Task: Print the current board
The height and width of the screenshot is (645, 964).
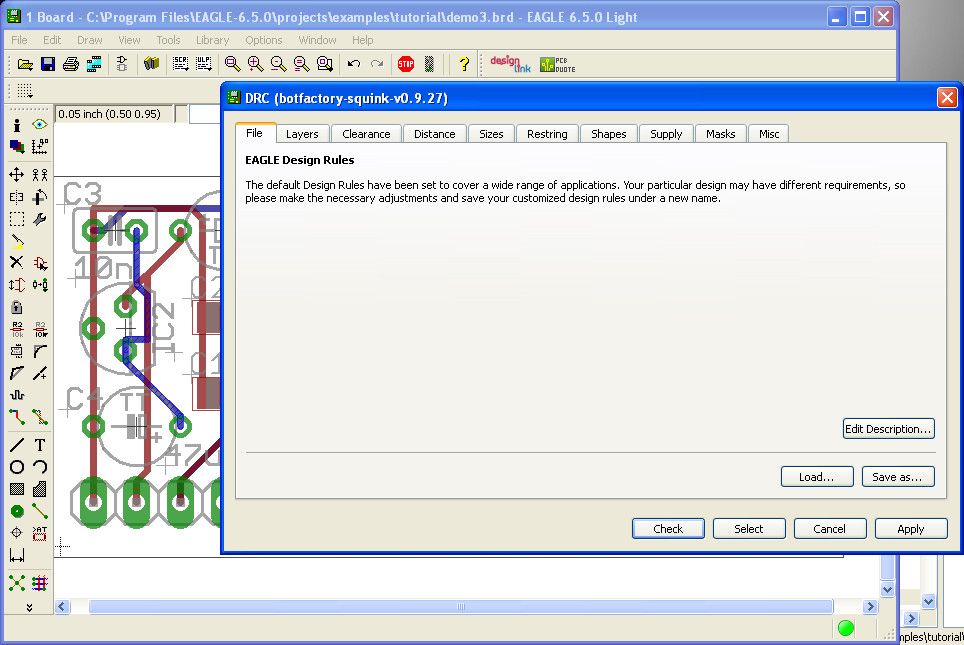Action: 70,63
